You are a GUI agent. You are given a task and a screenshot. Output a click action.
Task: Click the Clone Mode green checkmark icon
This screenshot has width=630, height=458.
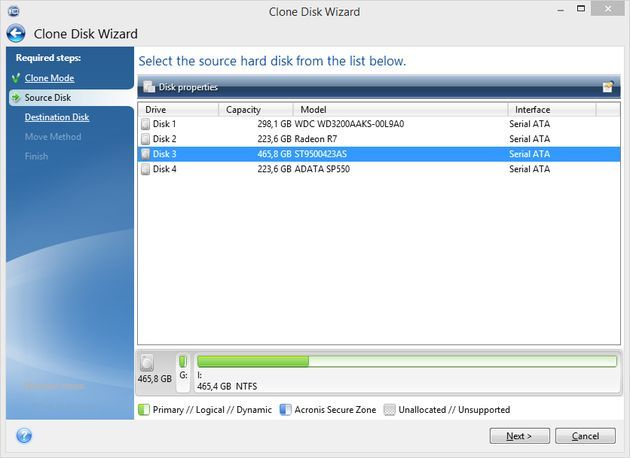pyautogui.click(x=16, y=78)
